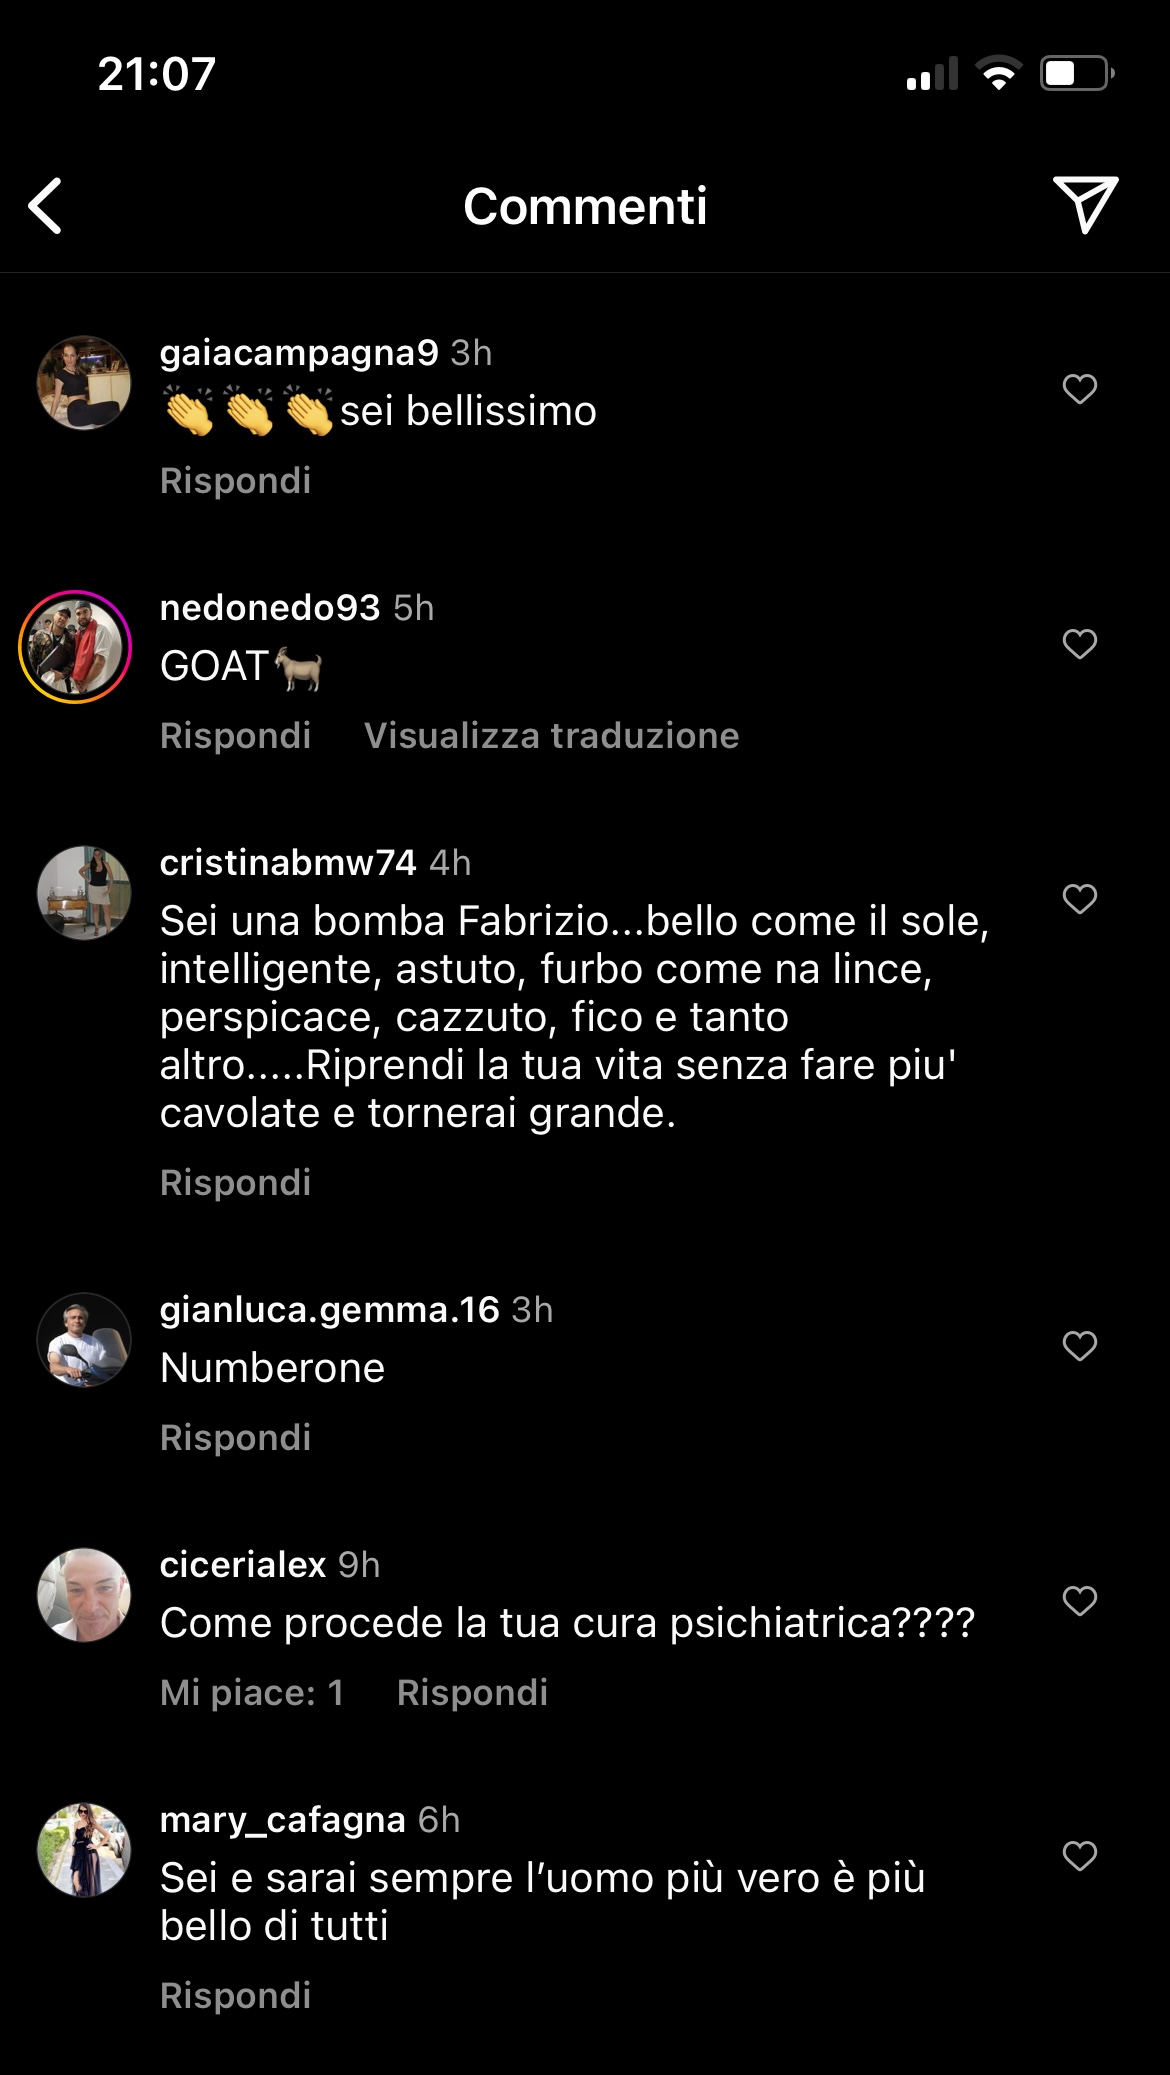View likes on cicerialex's comment
The image size is (1170, 2075).
[x=252, y=1692]
